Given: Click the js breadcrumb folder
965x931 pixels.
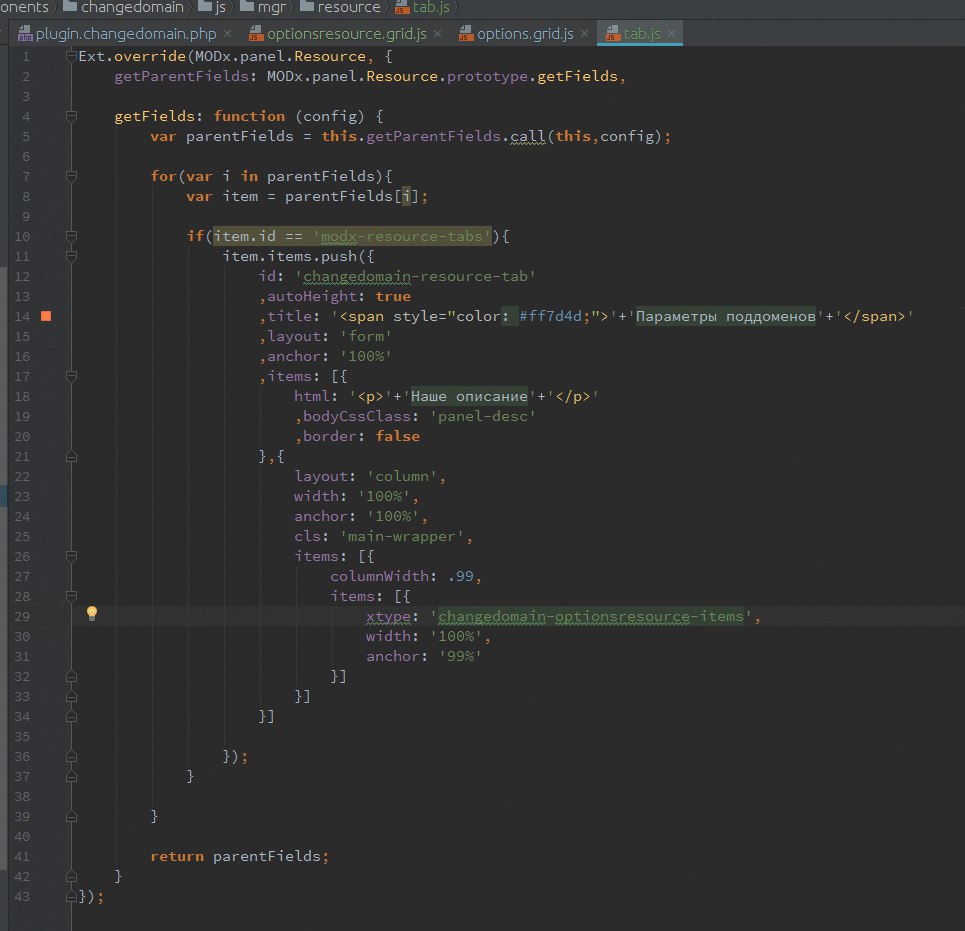Looking at the screenshot, I should click(212, 7).
